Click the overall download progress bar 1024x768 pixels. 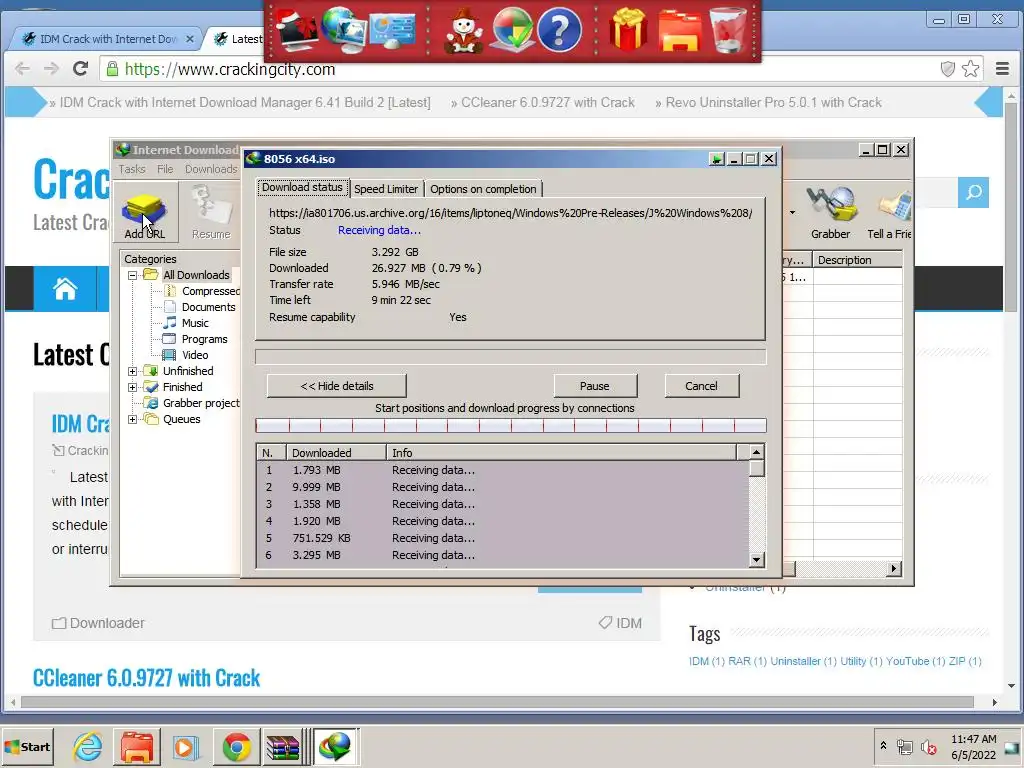pos(511,356)
